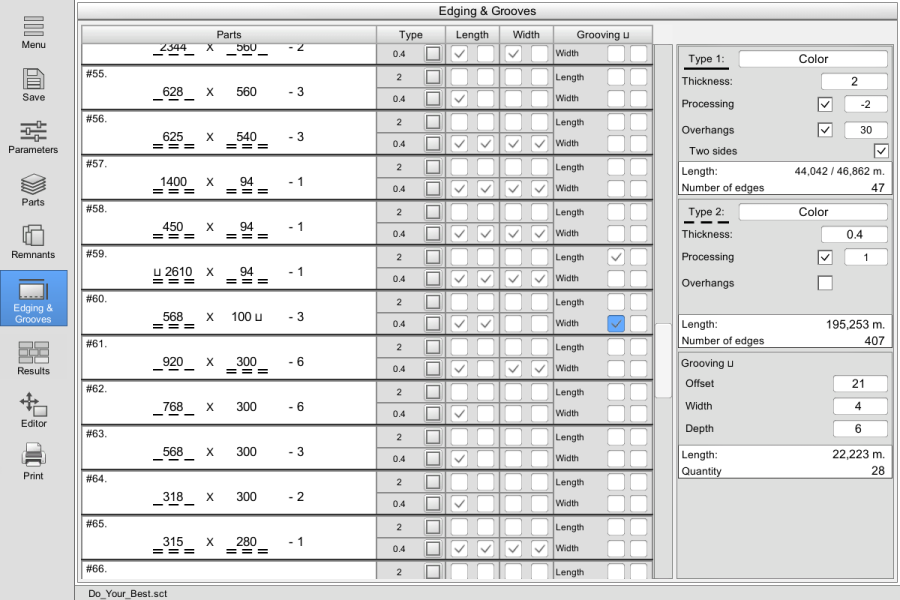The height and width of the screenshot is (600, 900).
Task: Uncheck the checked 0.4 Length edging box in row #64
Action: click(459, 504)
